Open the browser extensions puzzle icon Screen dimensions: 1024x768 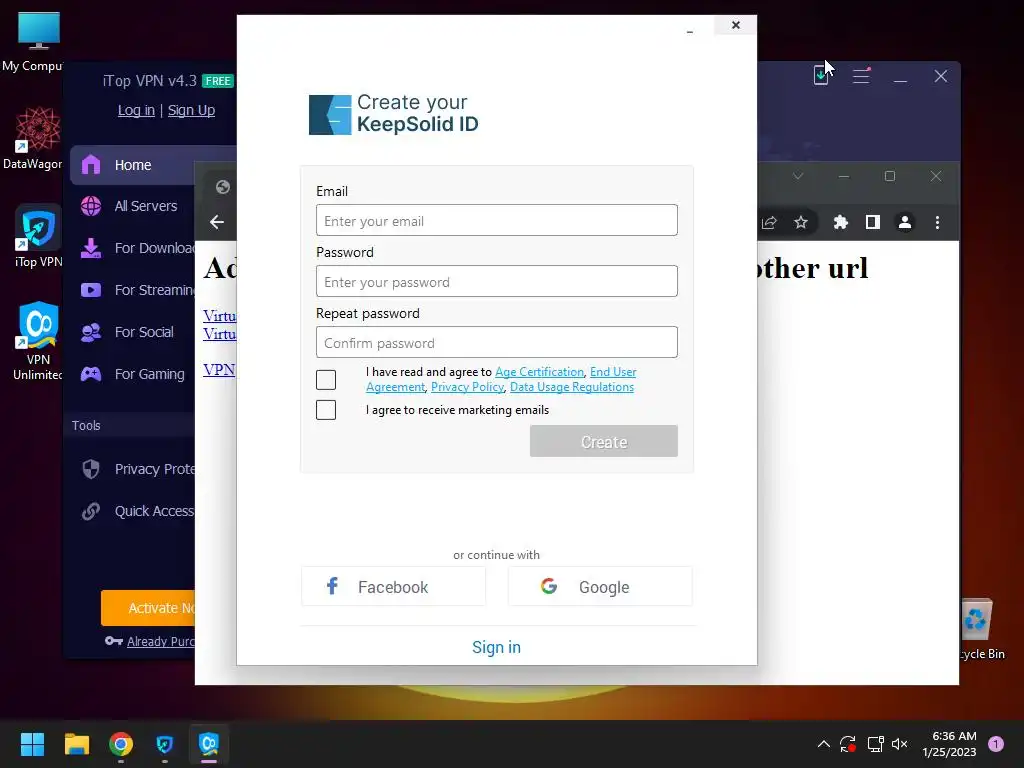coord(840,223)
